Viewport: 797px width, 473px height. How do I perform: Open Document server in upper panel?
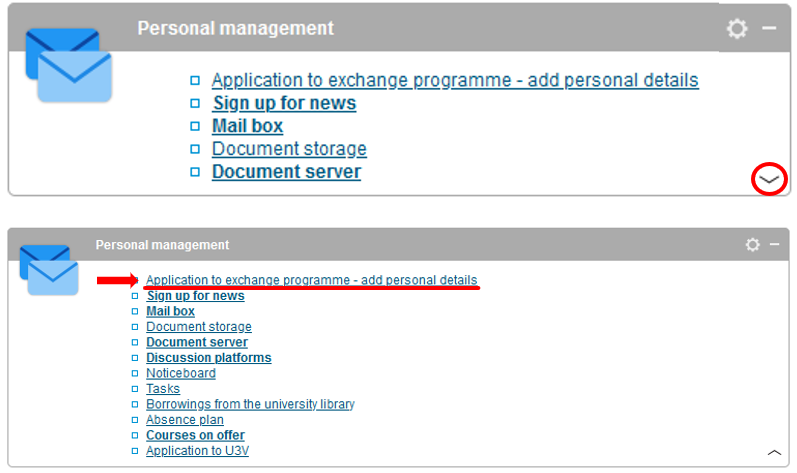[x=286, y=172]
